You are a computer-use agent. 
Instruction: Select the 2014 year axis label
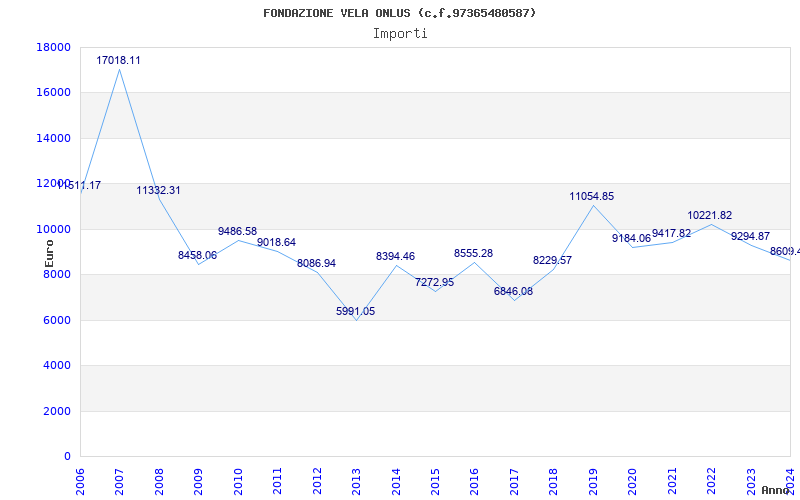tap(395, 481)
